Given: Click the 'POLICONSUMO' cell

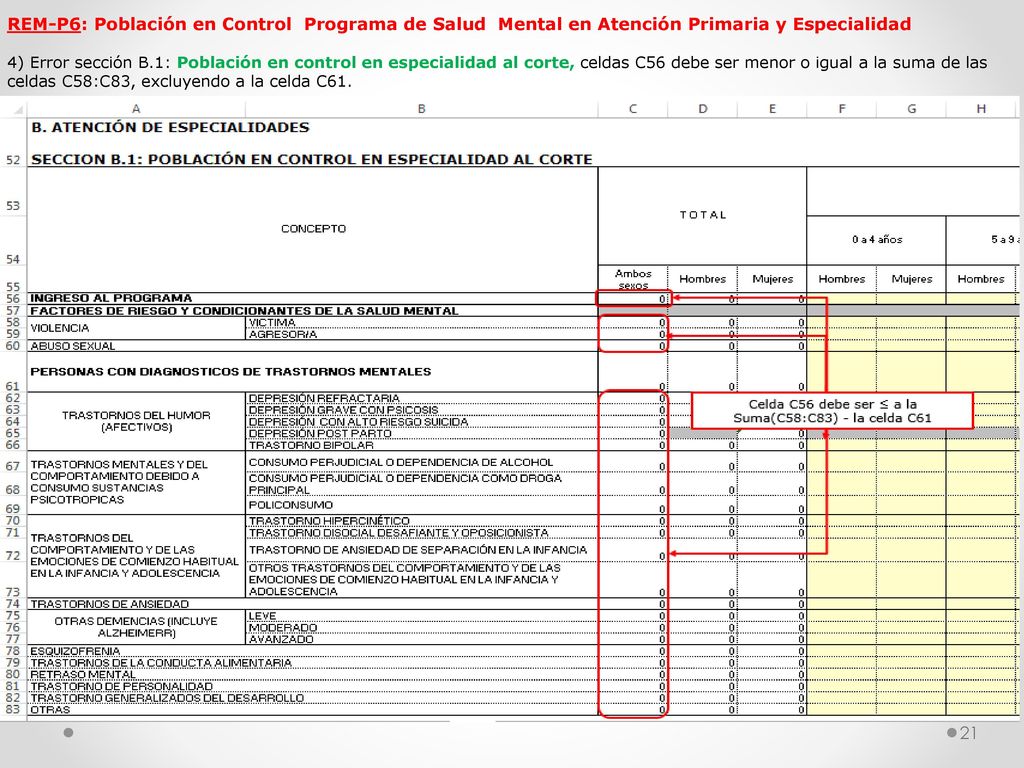Looking at the screenshot, I should click(422, 505).
